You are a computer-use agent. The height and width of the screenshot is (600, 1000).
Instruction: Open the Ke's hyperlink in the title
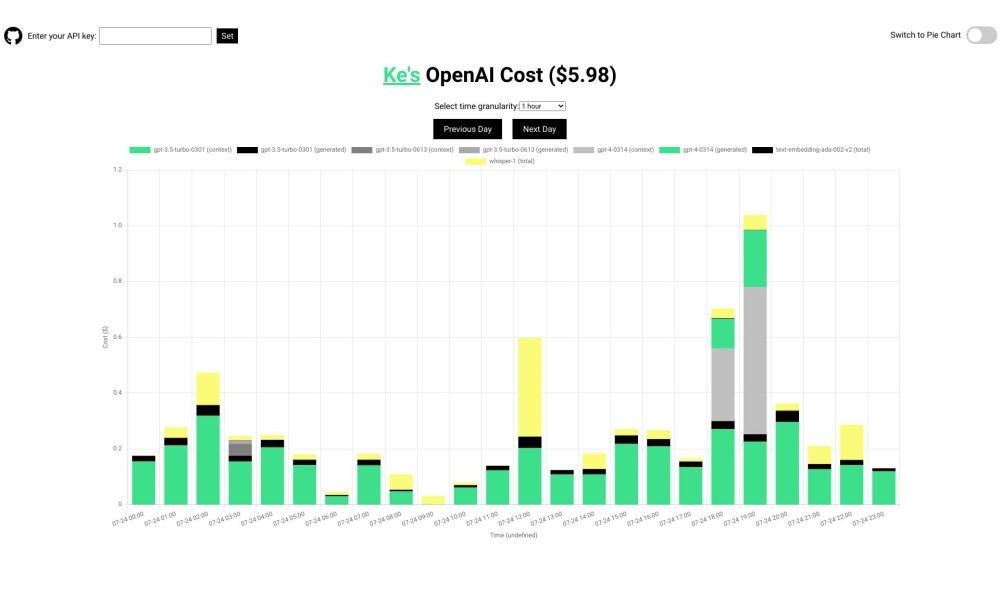[401, 75]
